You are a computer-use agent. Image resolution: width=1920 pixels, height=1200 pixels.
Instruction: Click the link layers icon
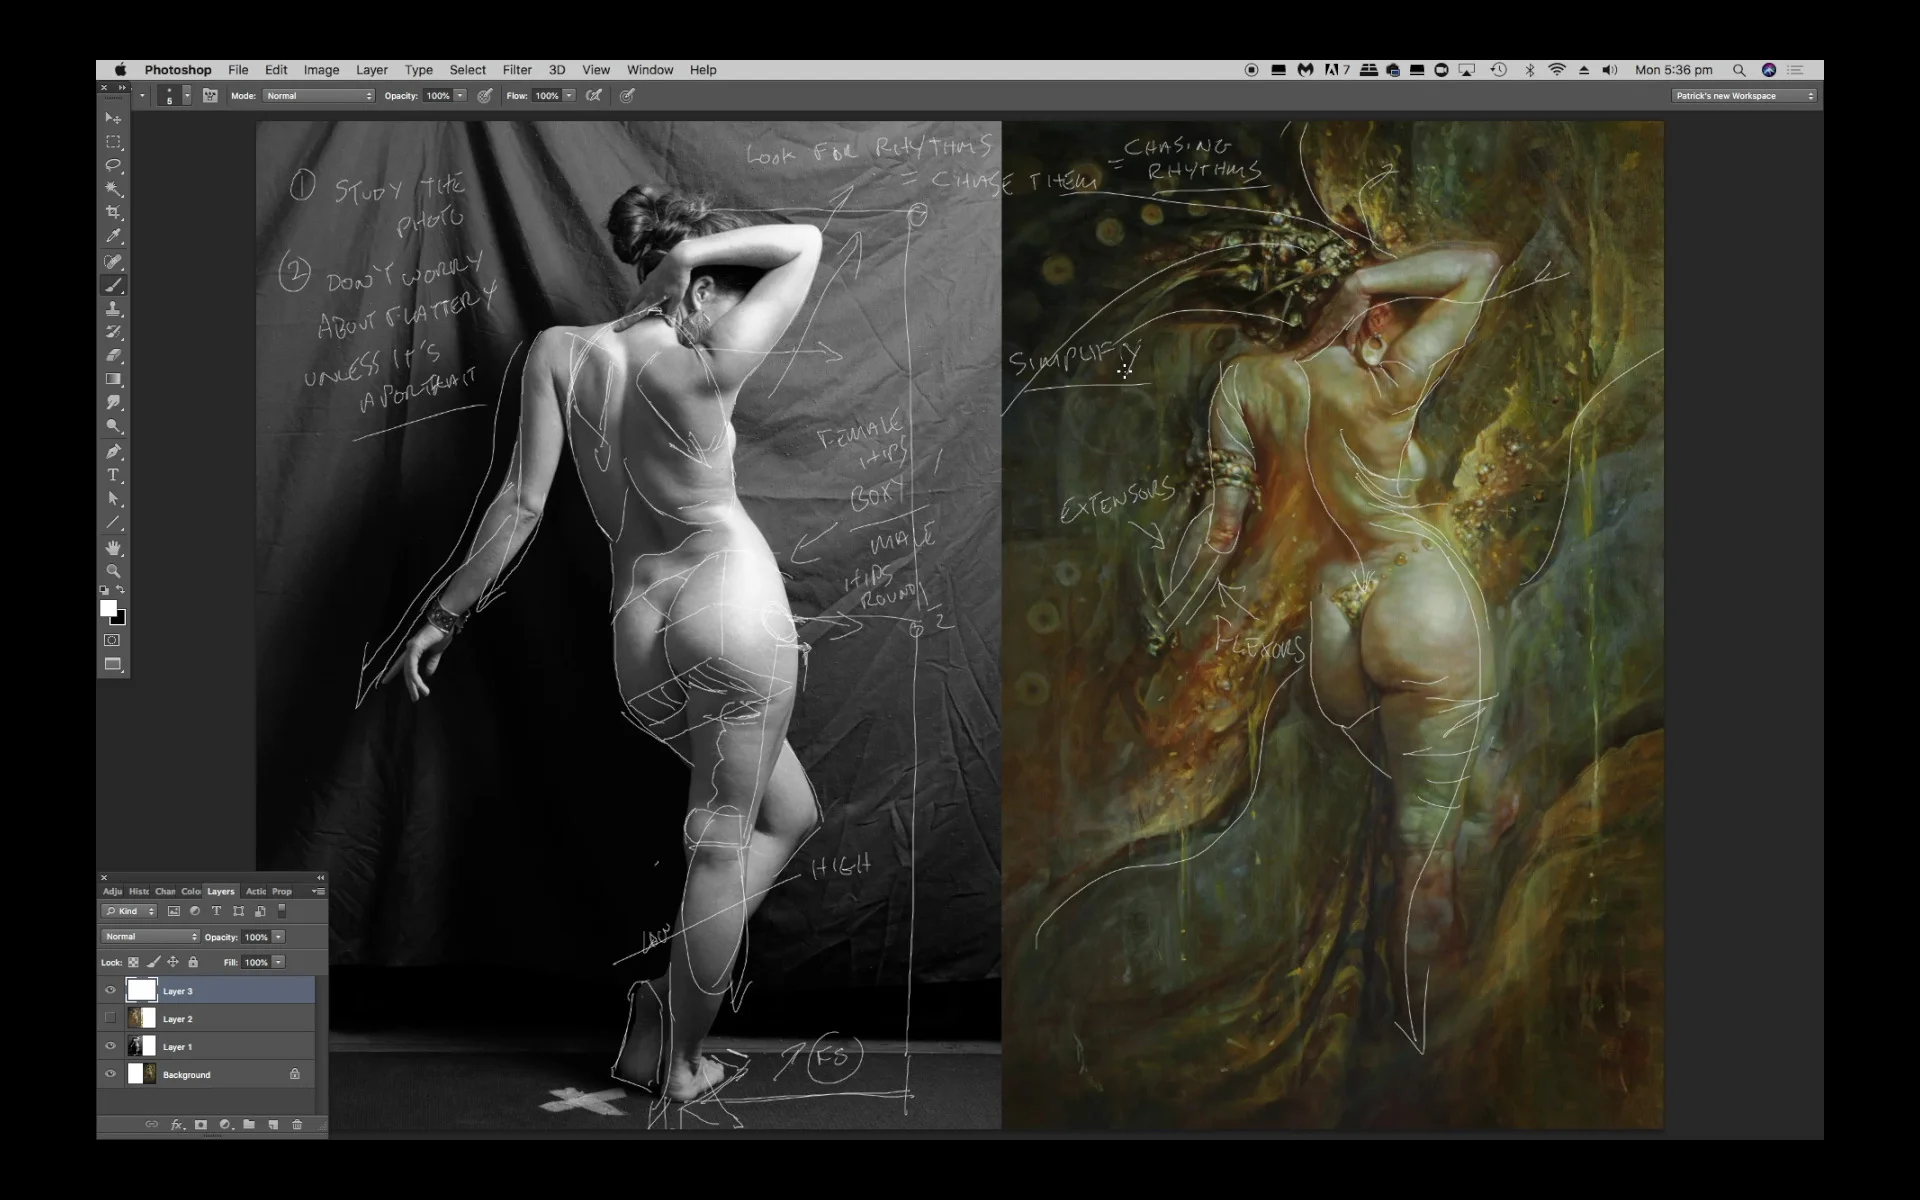point(152,1124)
